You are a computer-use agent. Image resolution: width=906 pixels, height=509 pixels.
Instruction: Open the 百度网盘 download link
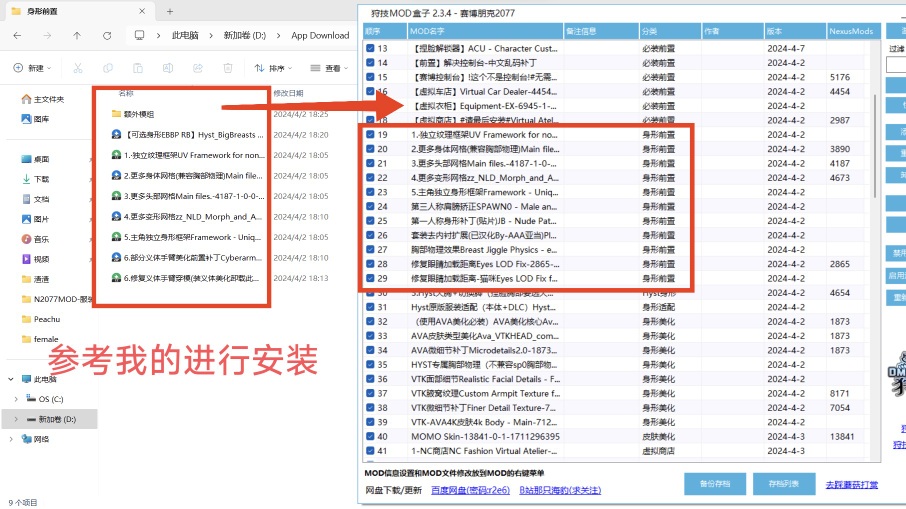coord(470,490)
